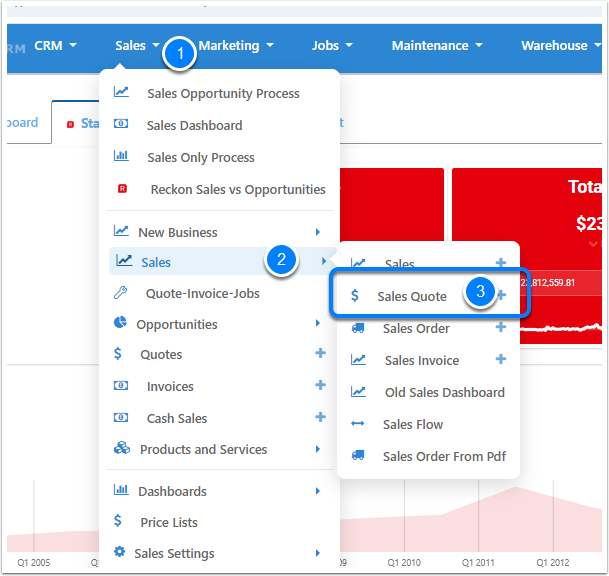Click the dollar icon beside Quotes
Viewport: 609px width, 576px height.
118,353
